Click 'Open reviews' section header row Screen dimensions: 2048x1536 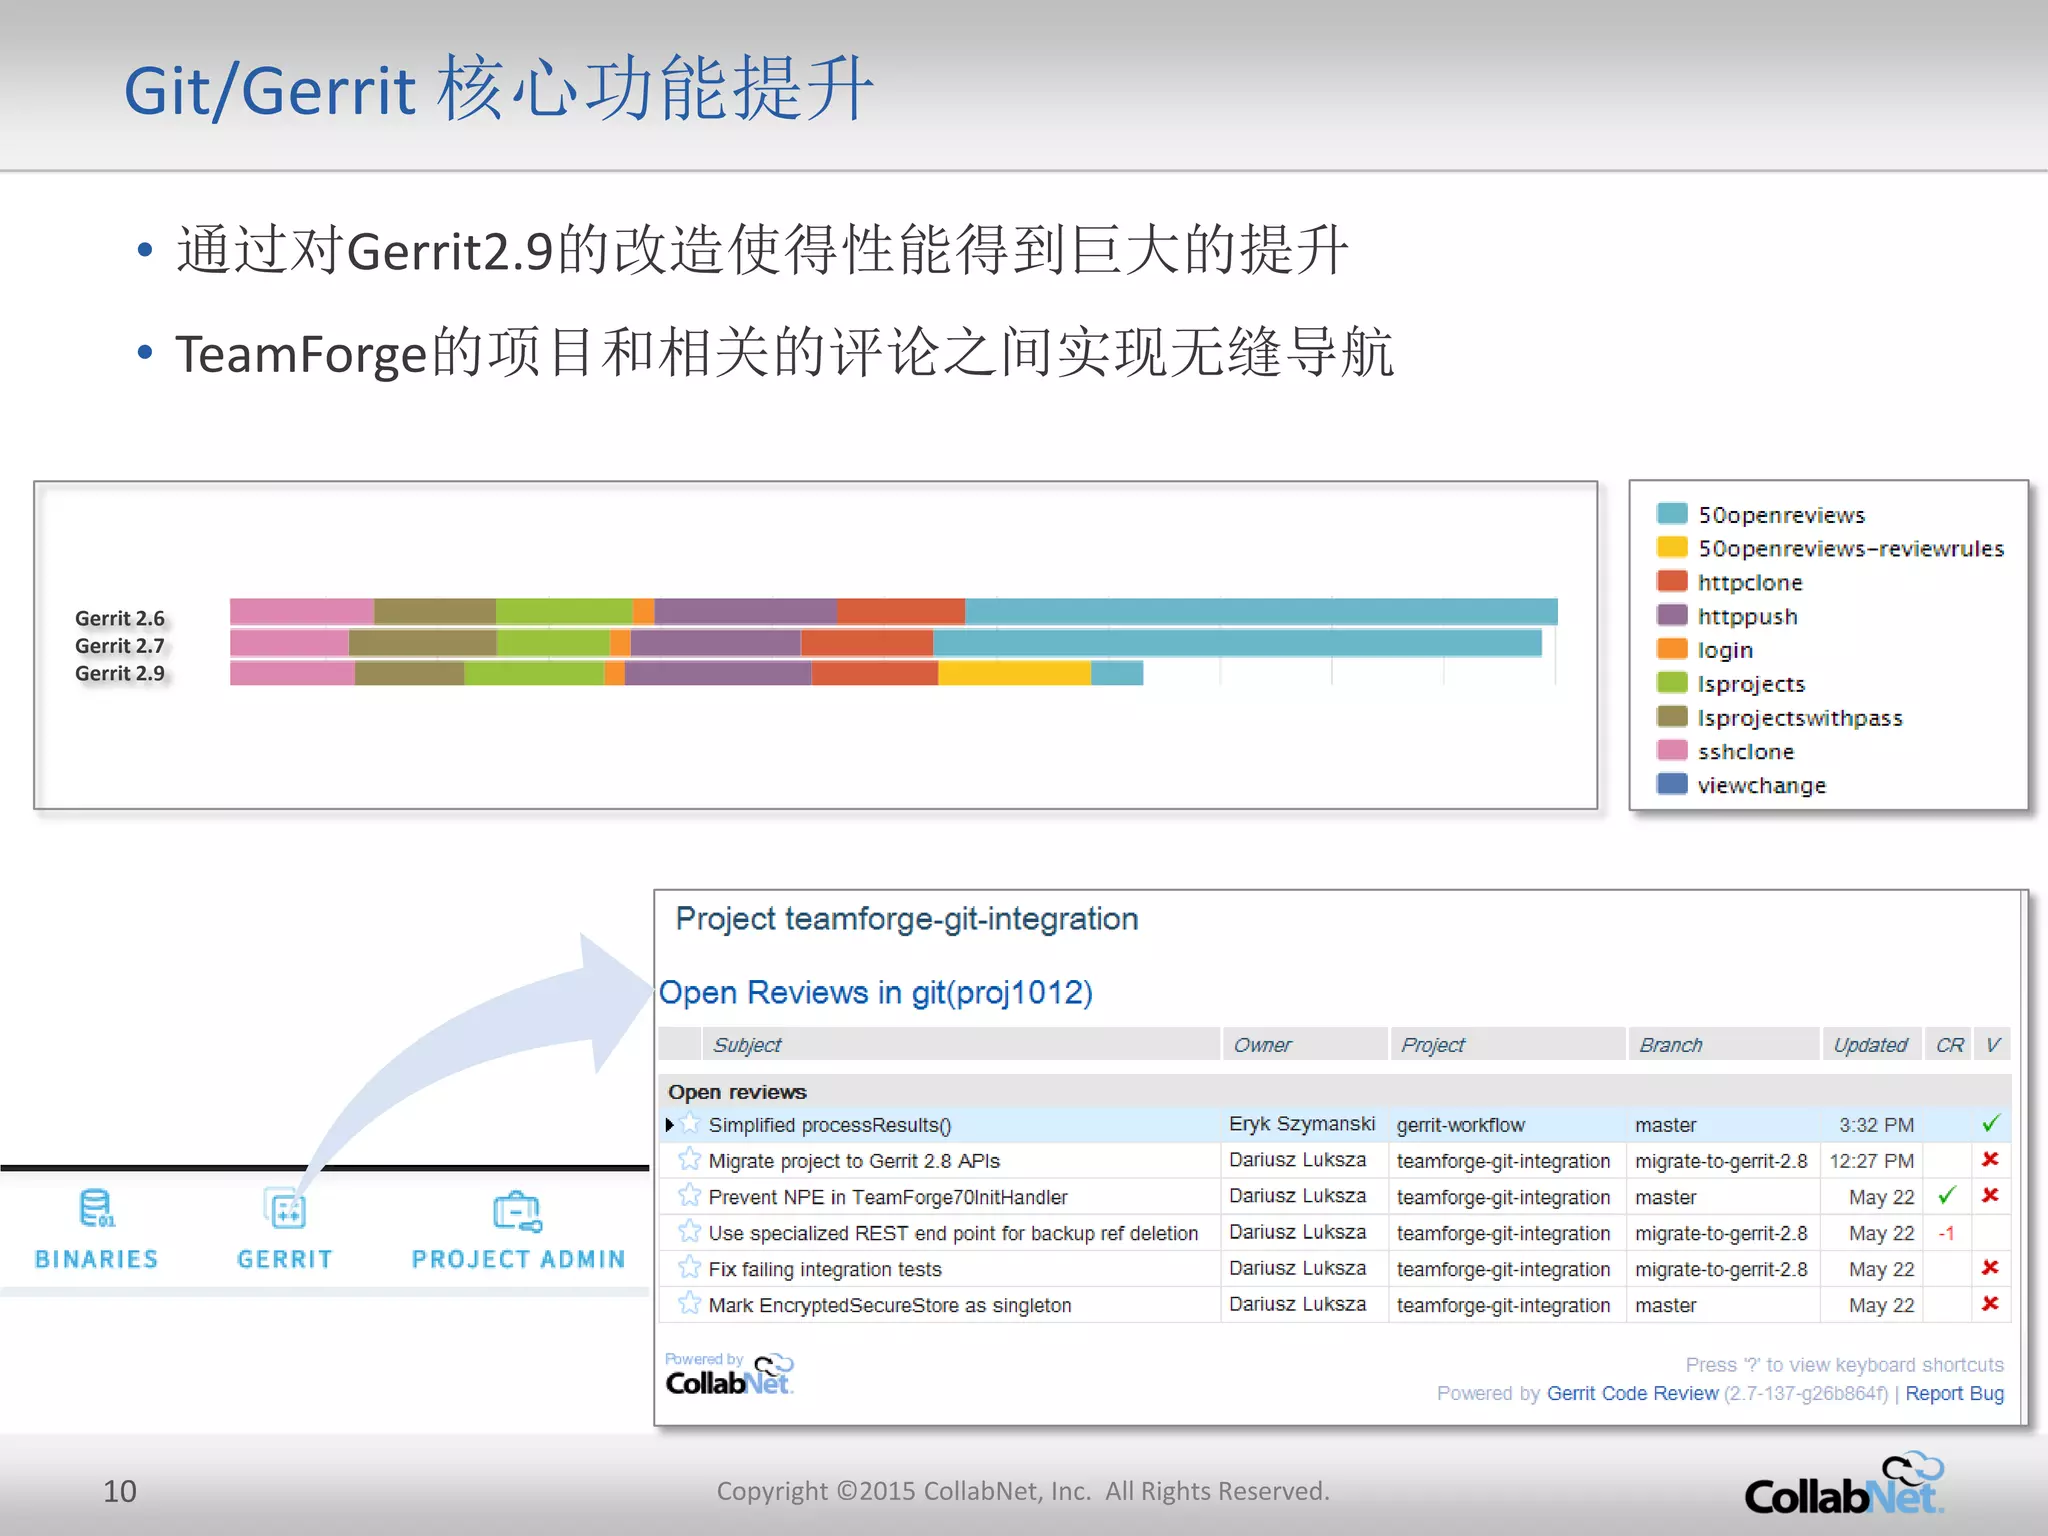1334,1092
